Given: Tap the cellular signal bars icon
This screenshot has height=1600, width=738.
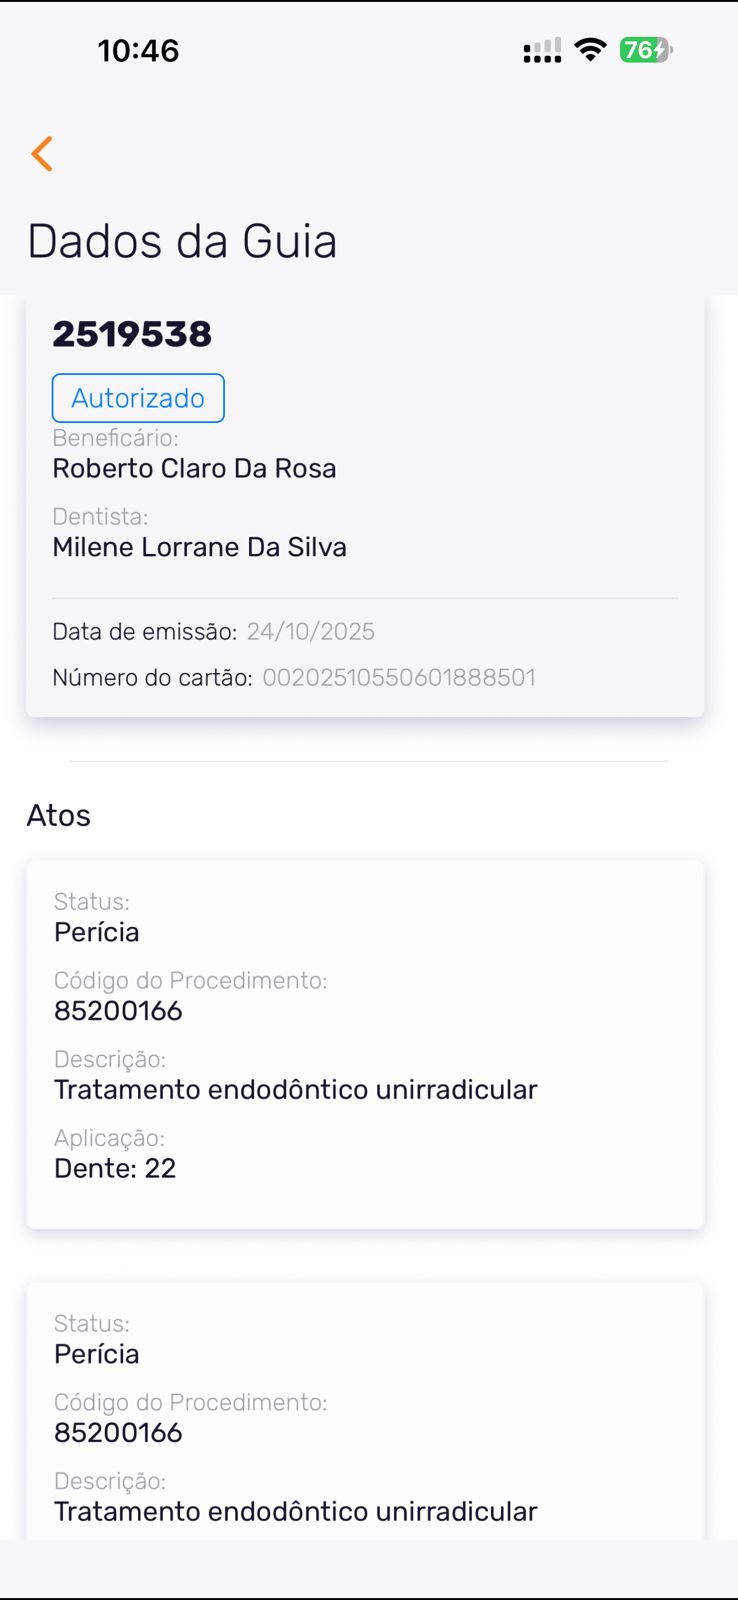Looking at the screenshot, I should (x=542, y=51).
